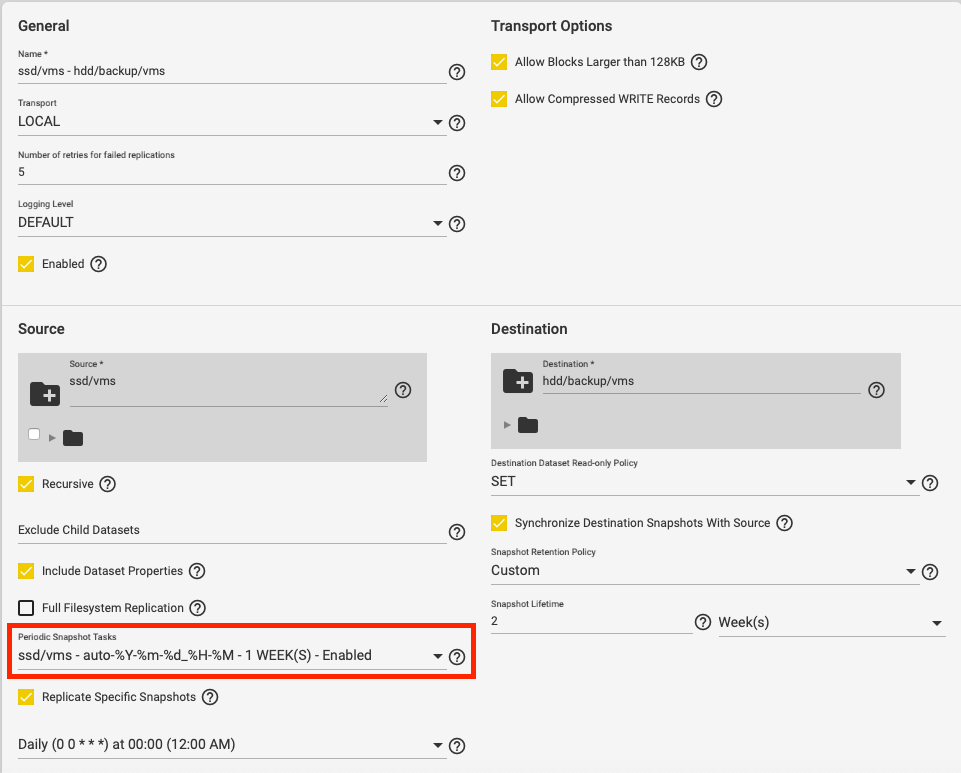Expand the source dataset tree arrow
This screenshot has width=961, height=773.
click(x=52, y=438)
